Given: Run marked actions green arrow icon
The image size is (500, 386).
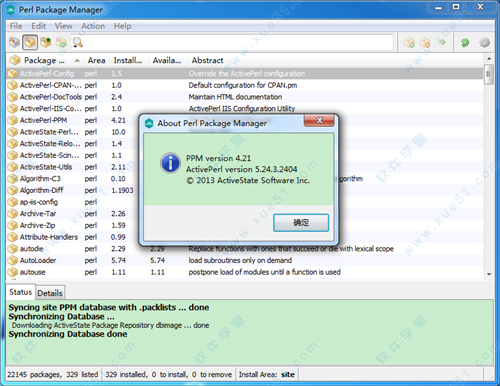Looking at the screenshot, I should pos(442,42).
